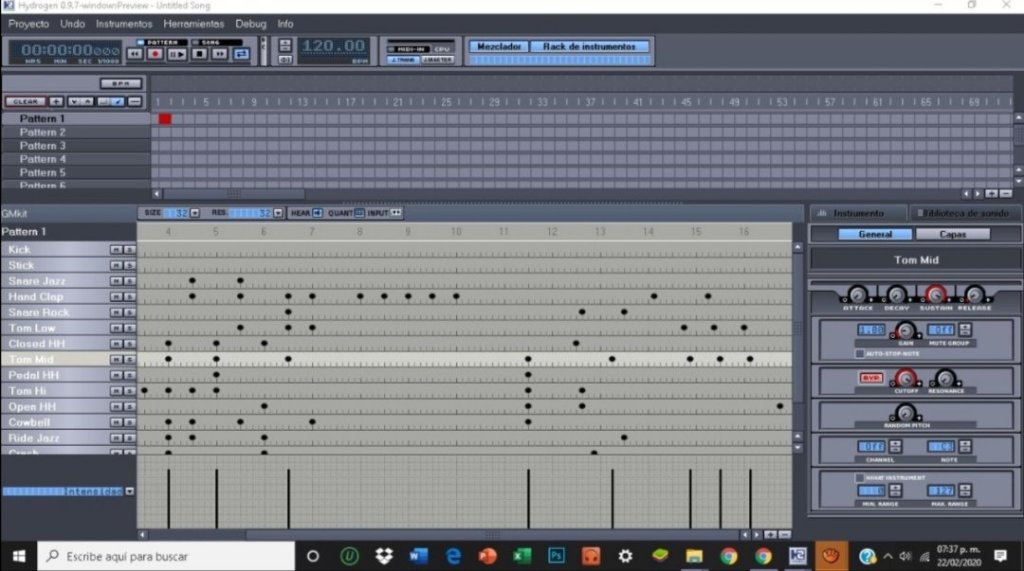The width and height of the screenshot is (1024, 571).
Task: Click the stop playback button
Action: click(x=199, y=54)
